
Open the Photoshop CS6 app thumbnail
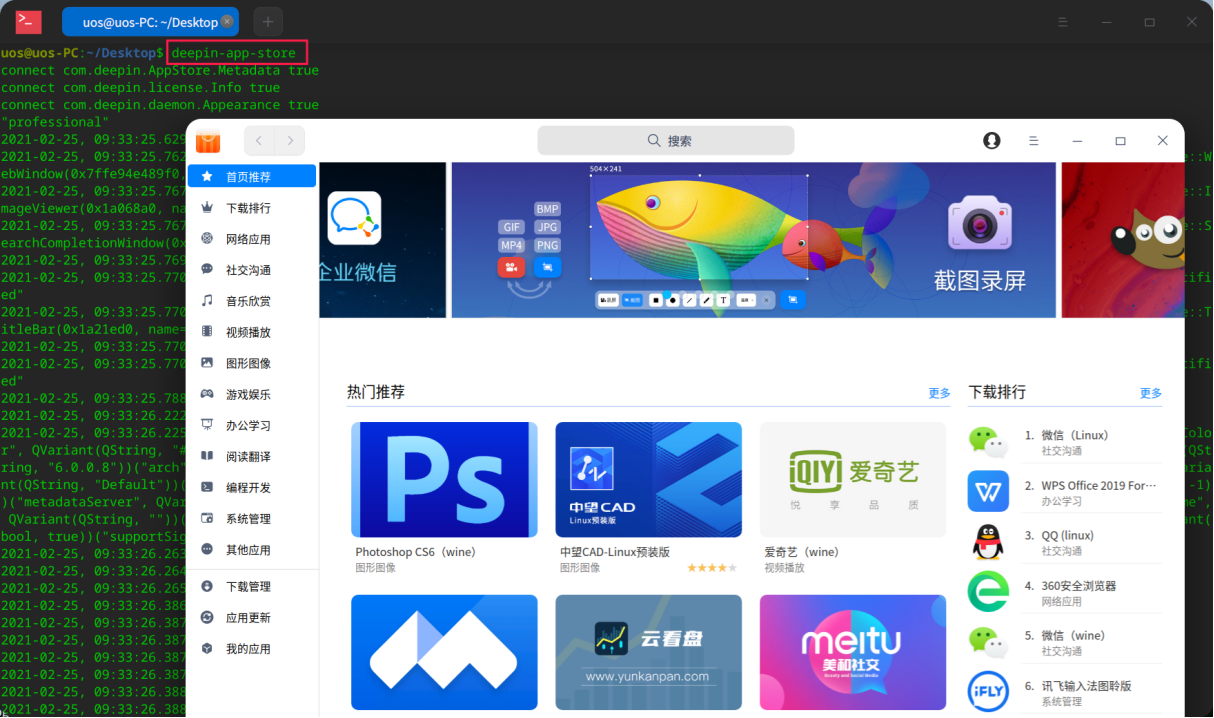[444, 480]
